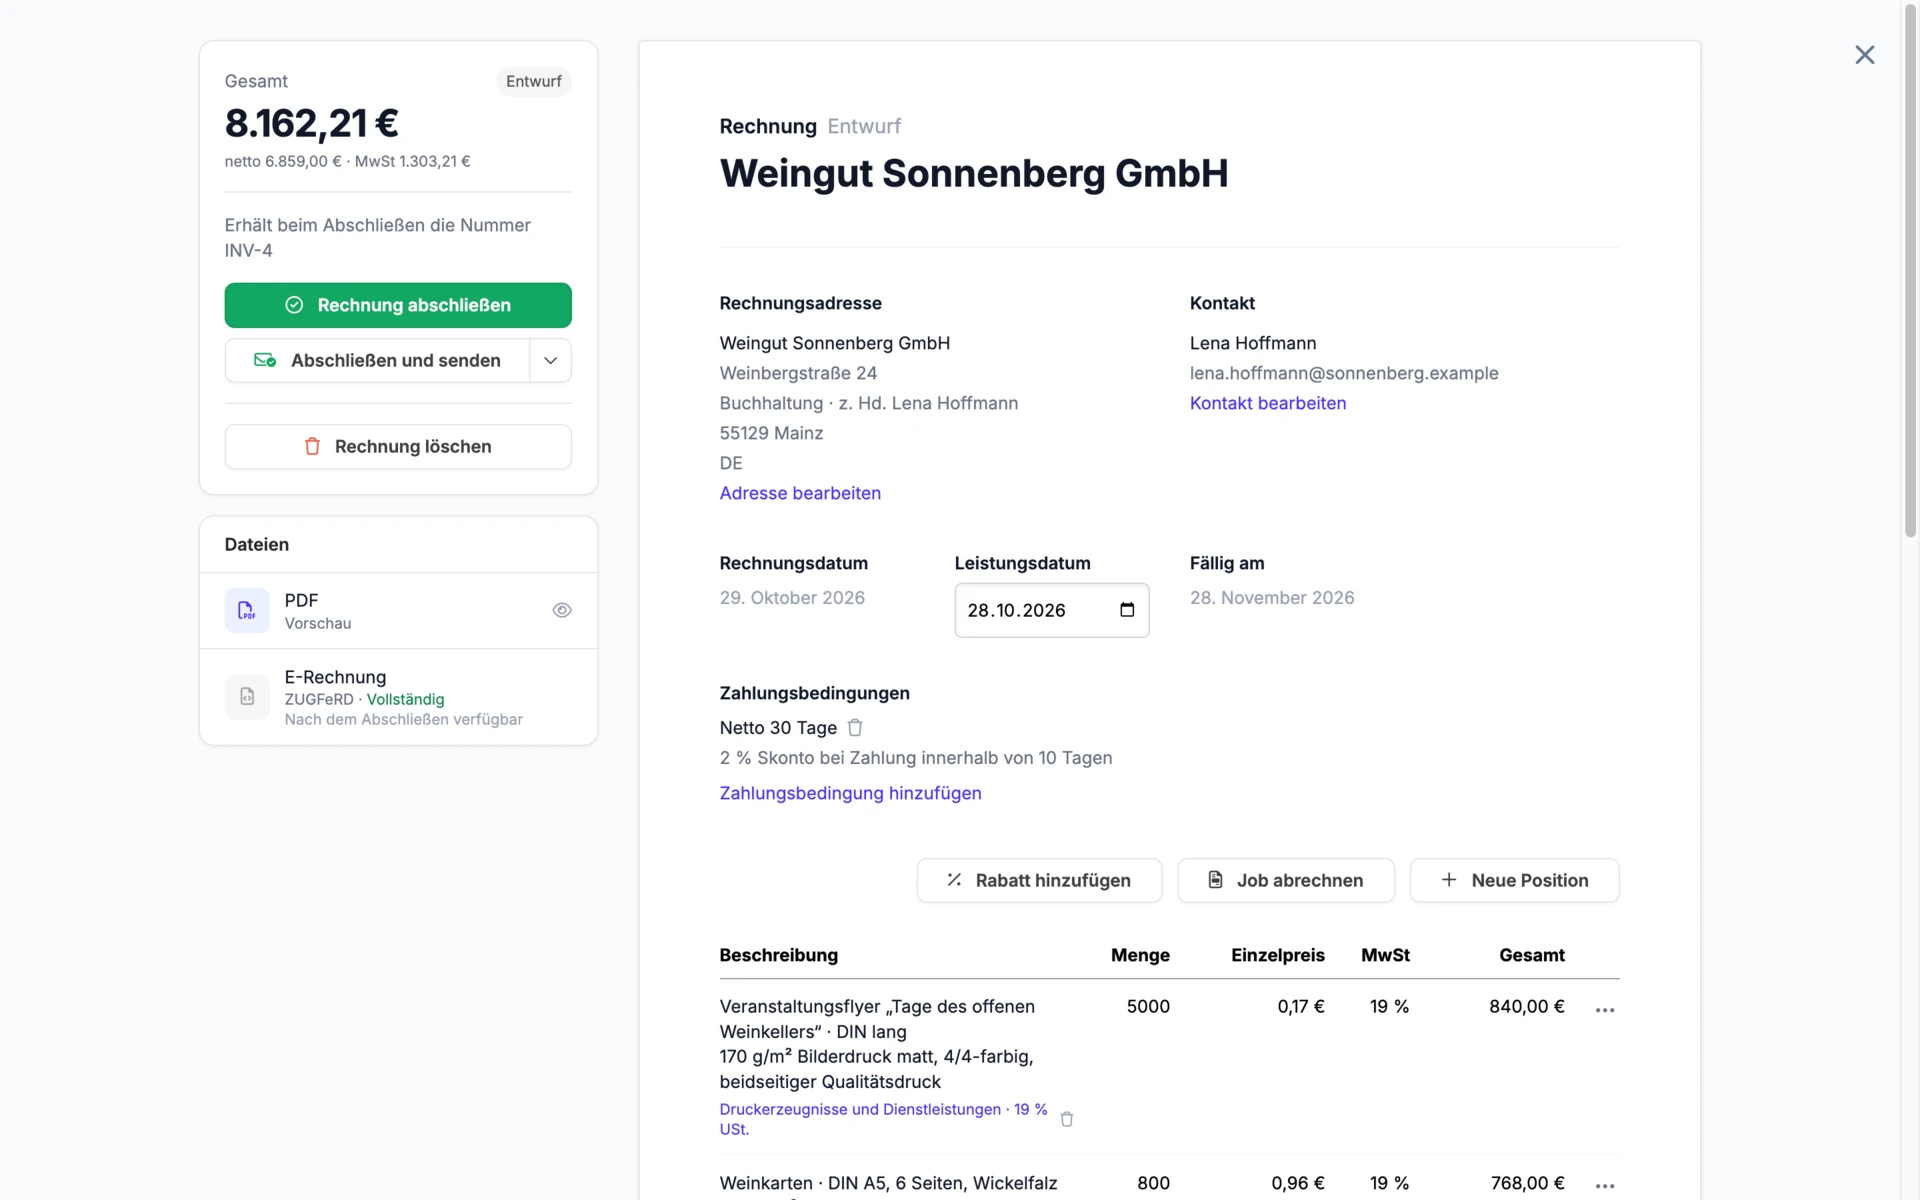Click the PDF file icon in Dateien
Image resolution: width=1920 pixels, height=1200 pixels.
(247, 610)
